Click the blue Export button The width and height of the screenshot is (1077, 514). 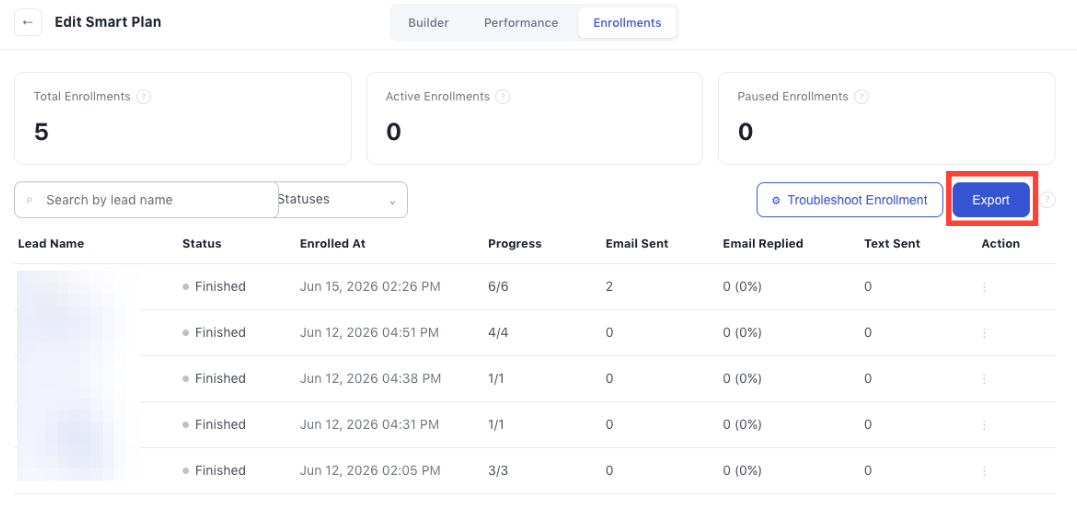991,200
